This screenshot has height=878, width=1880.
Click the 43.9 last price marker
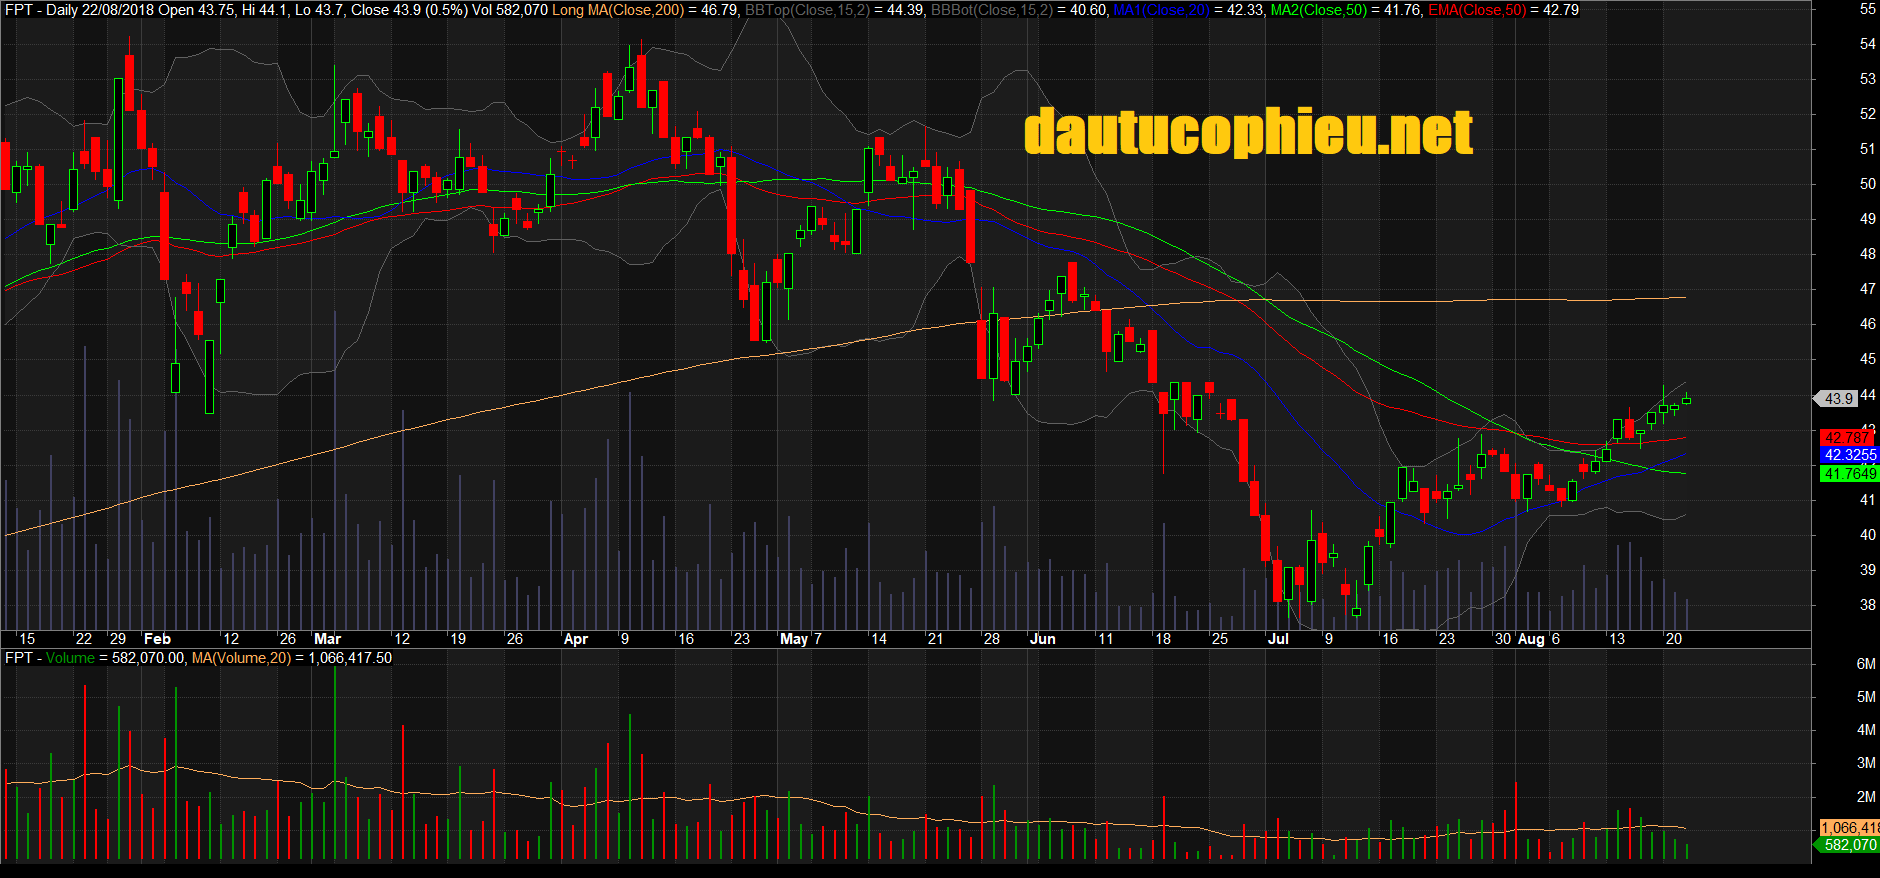point(1838,398)
